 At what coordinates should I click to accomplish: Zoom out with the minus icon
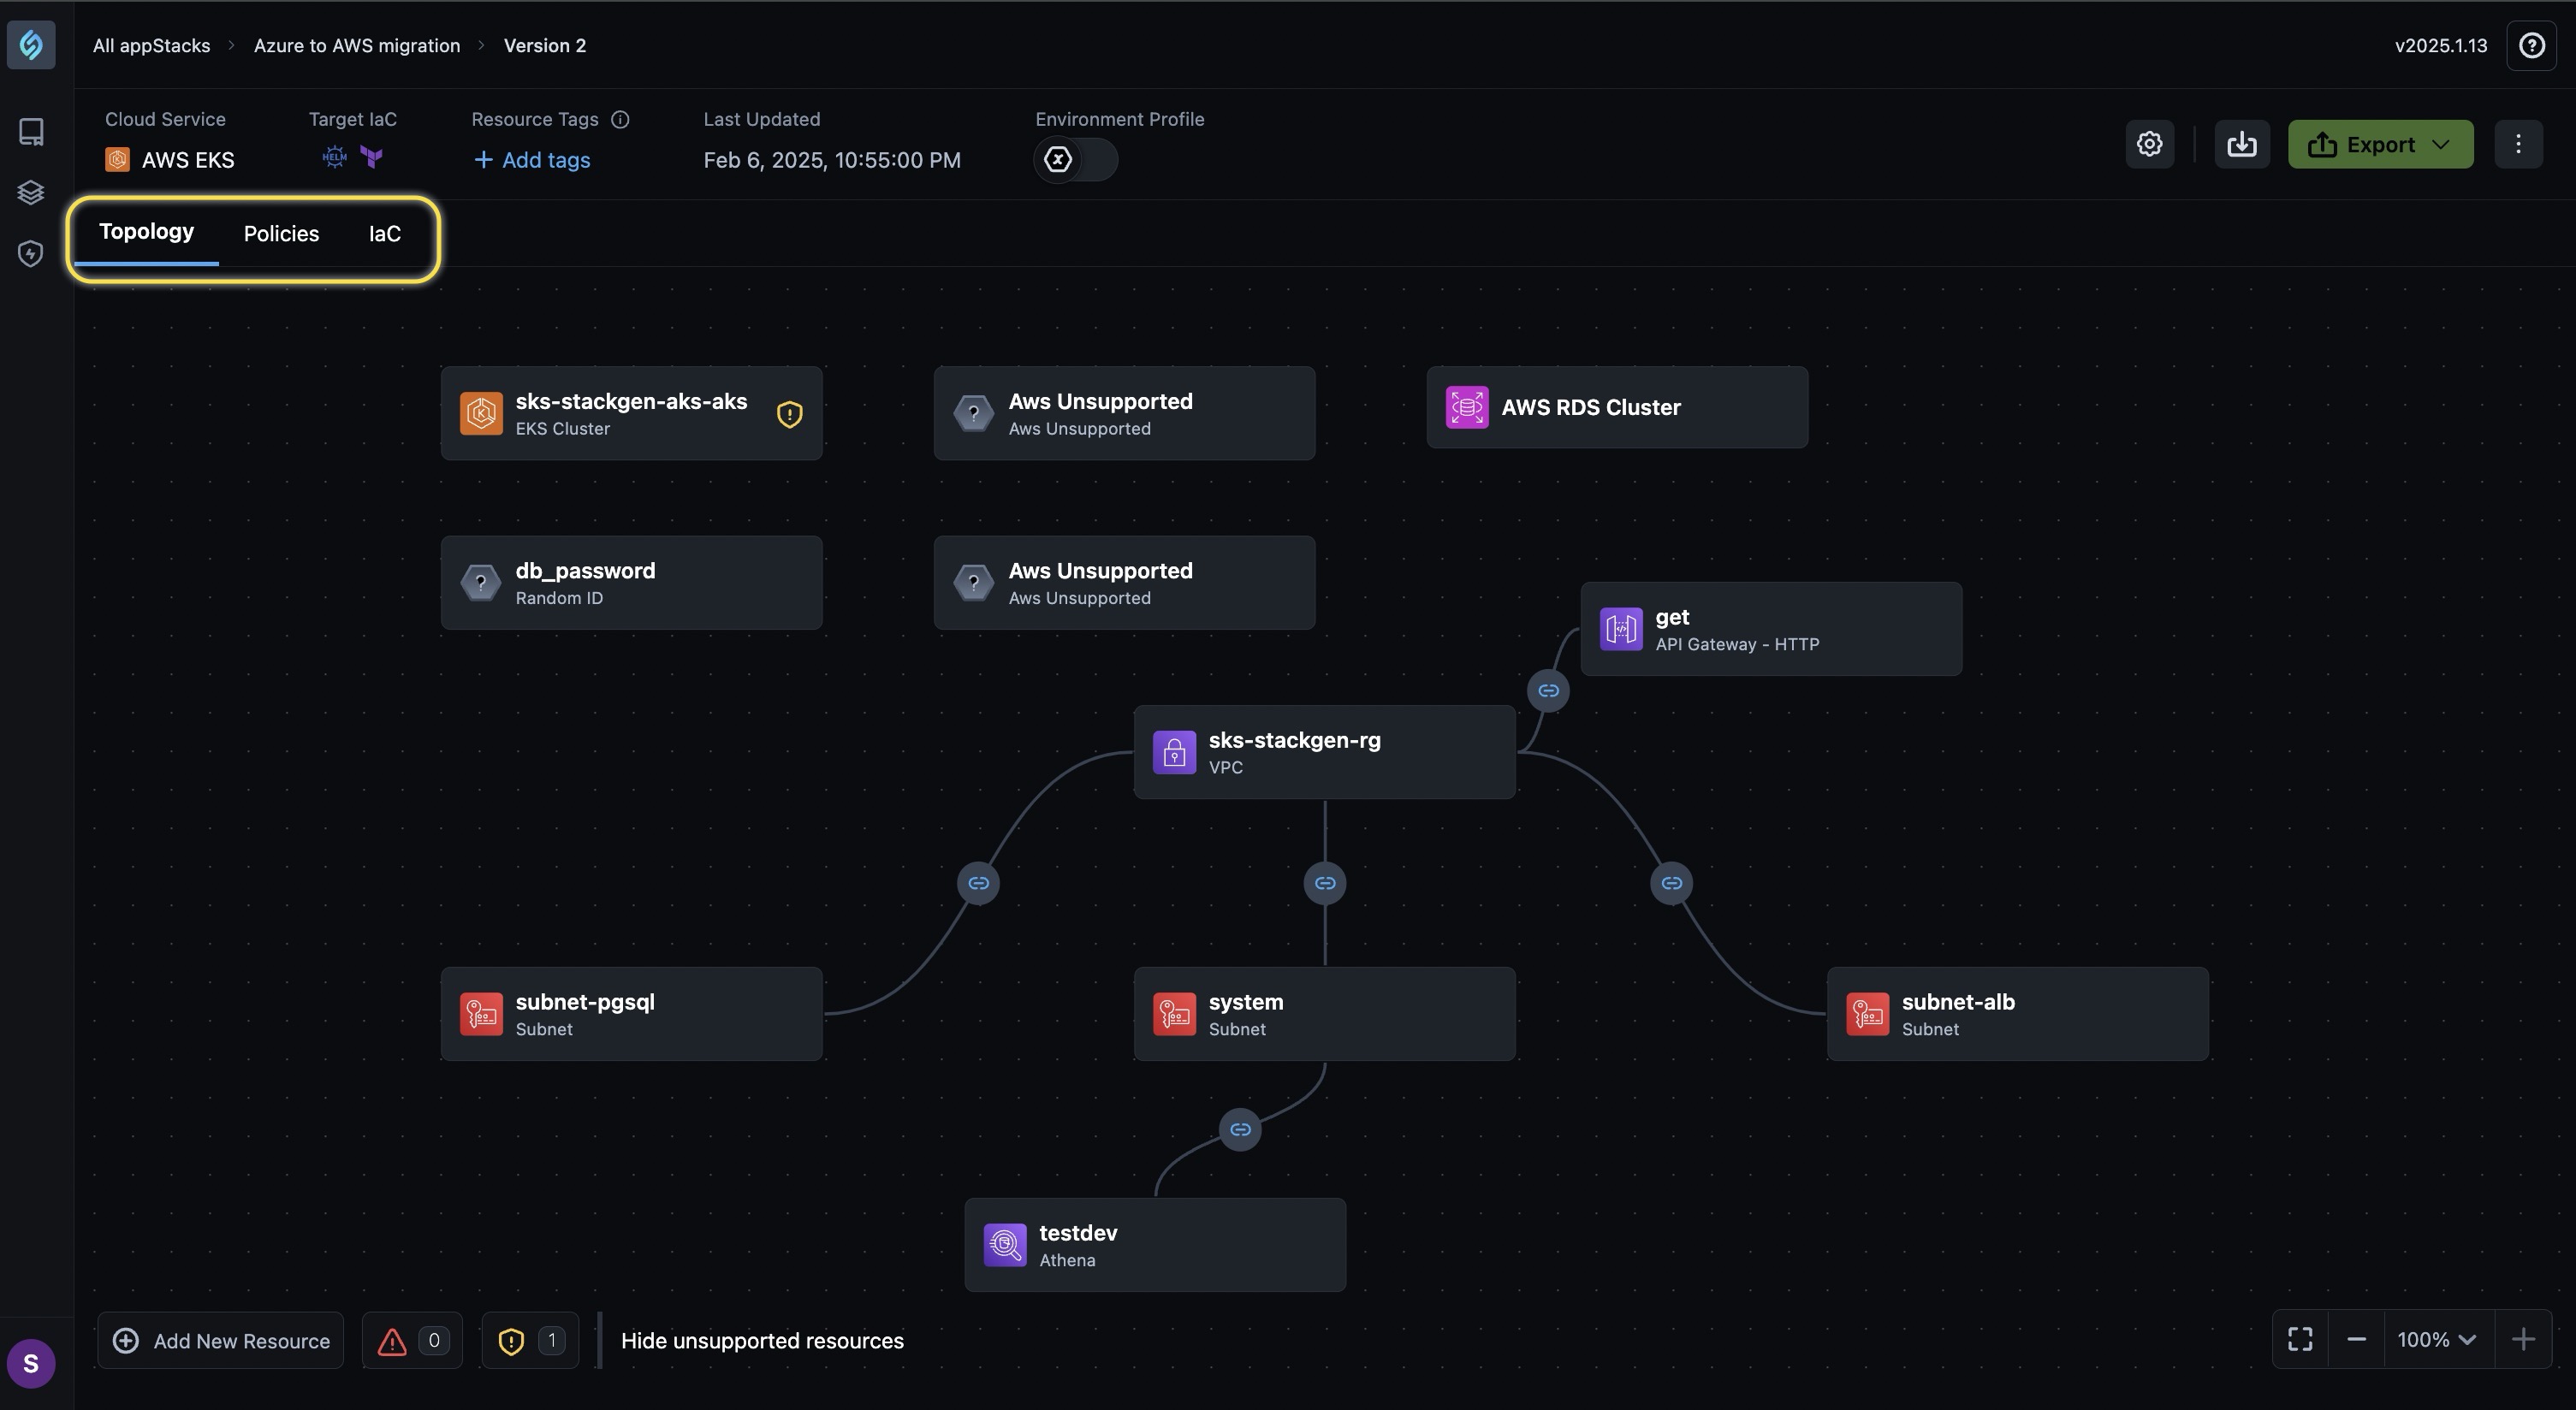pos(2356,1339)
